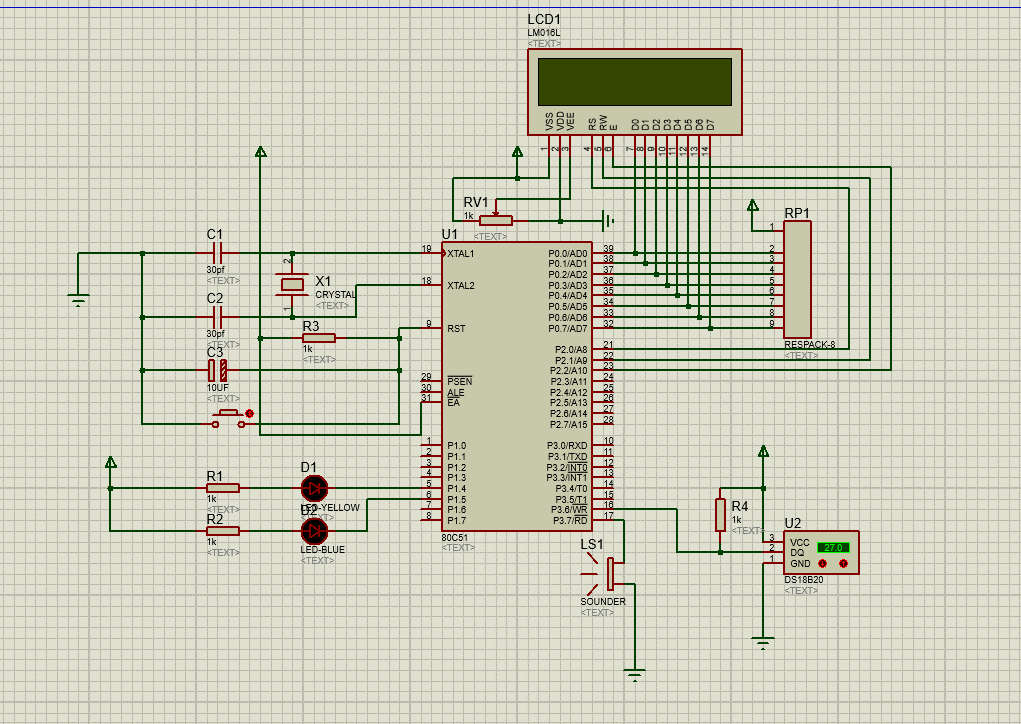Toggle the reset push button latch dot
Screen dimensions: 1021x724
click(x=249, y=413)
